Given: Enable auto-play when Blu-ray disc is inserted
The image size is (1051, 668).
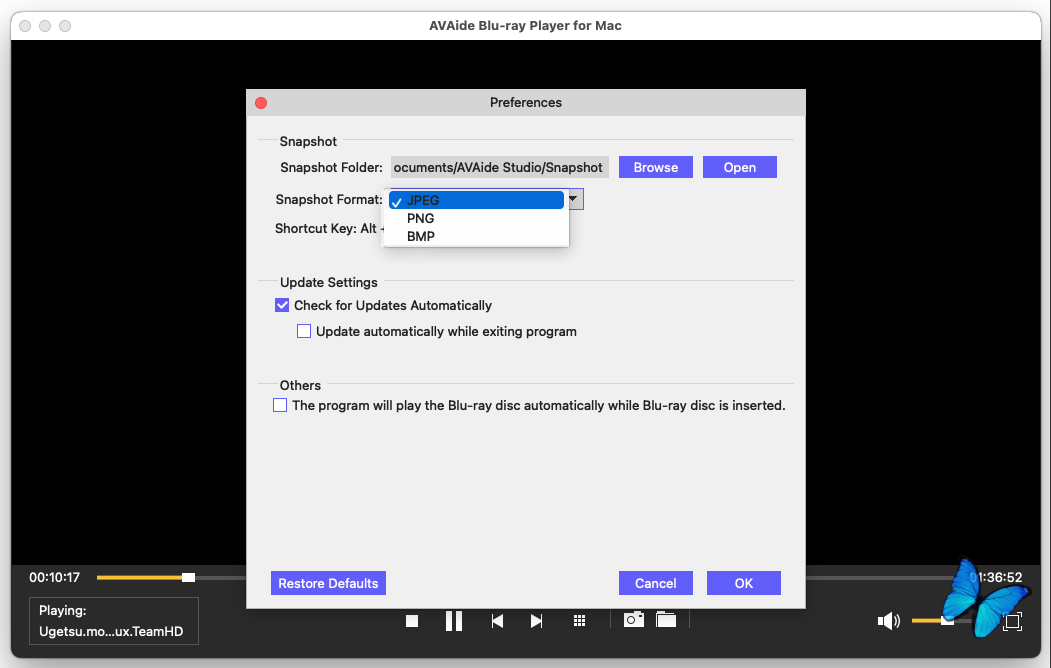Looking at the screenshot, I should point(280,406).
